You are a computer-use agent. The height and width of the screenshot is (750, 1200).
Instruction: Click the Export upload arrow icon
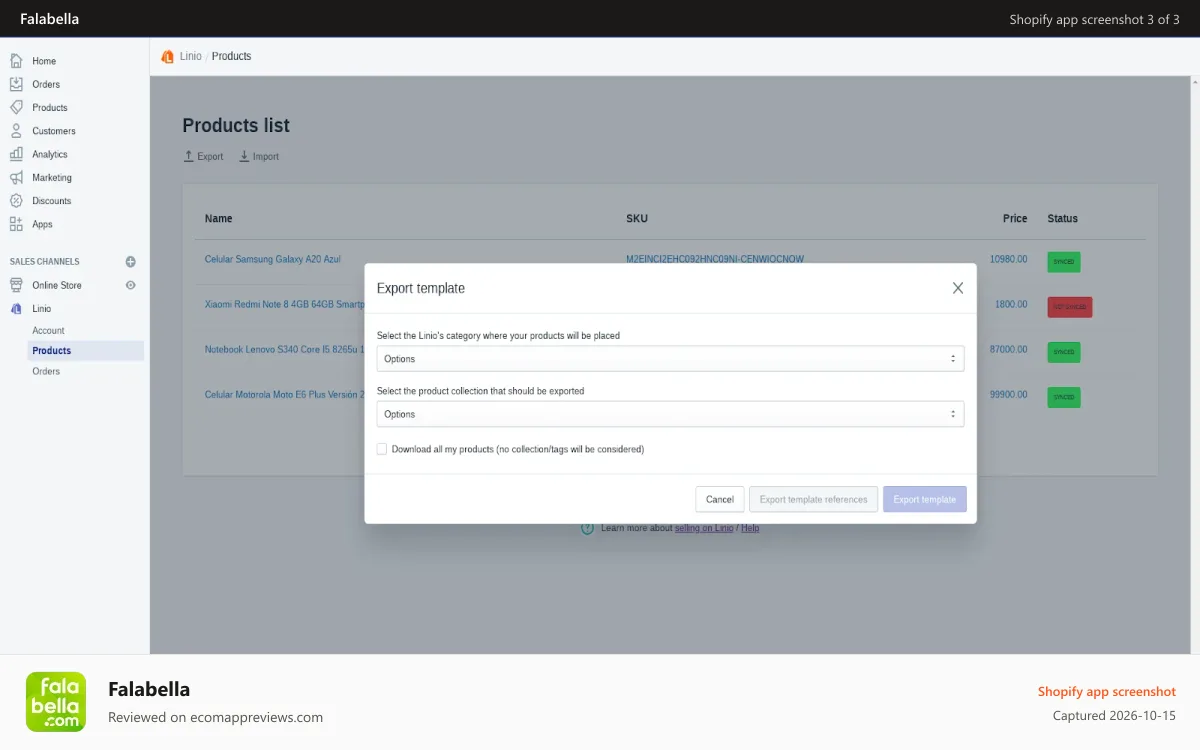[x=189, y=156]
